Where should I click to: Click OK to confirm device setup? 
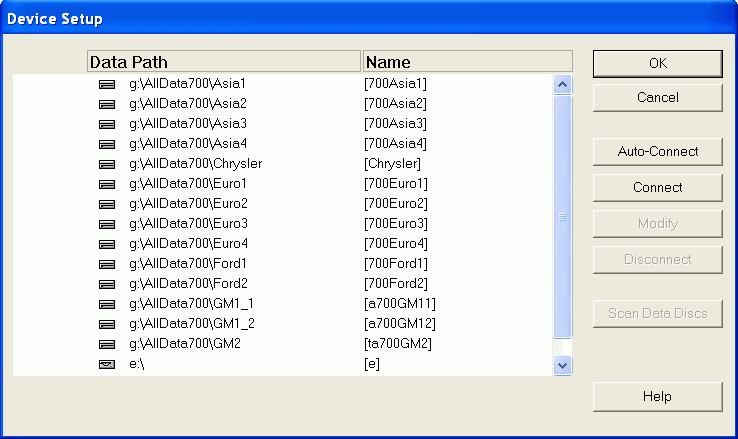pyautogui.click(x=658, y=64)
